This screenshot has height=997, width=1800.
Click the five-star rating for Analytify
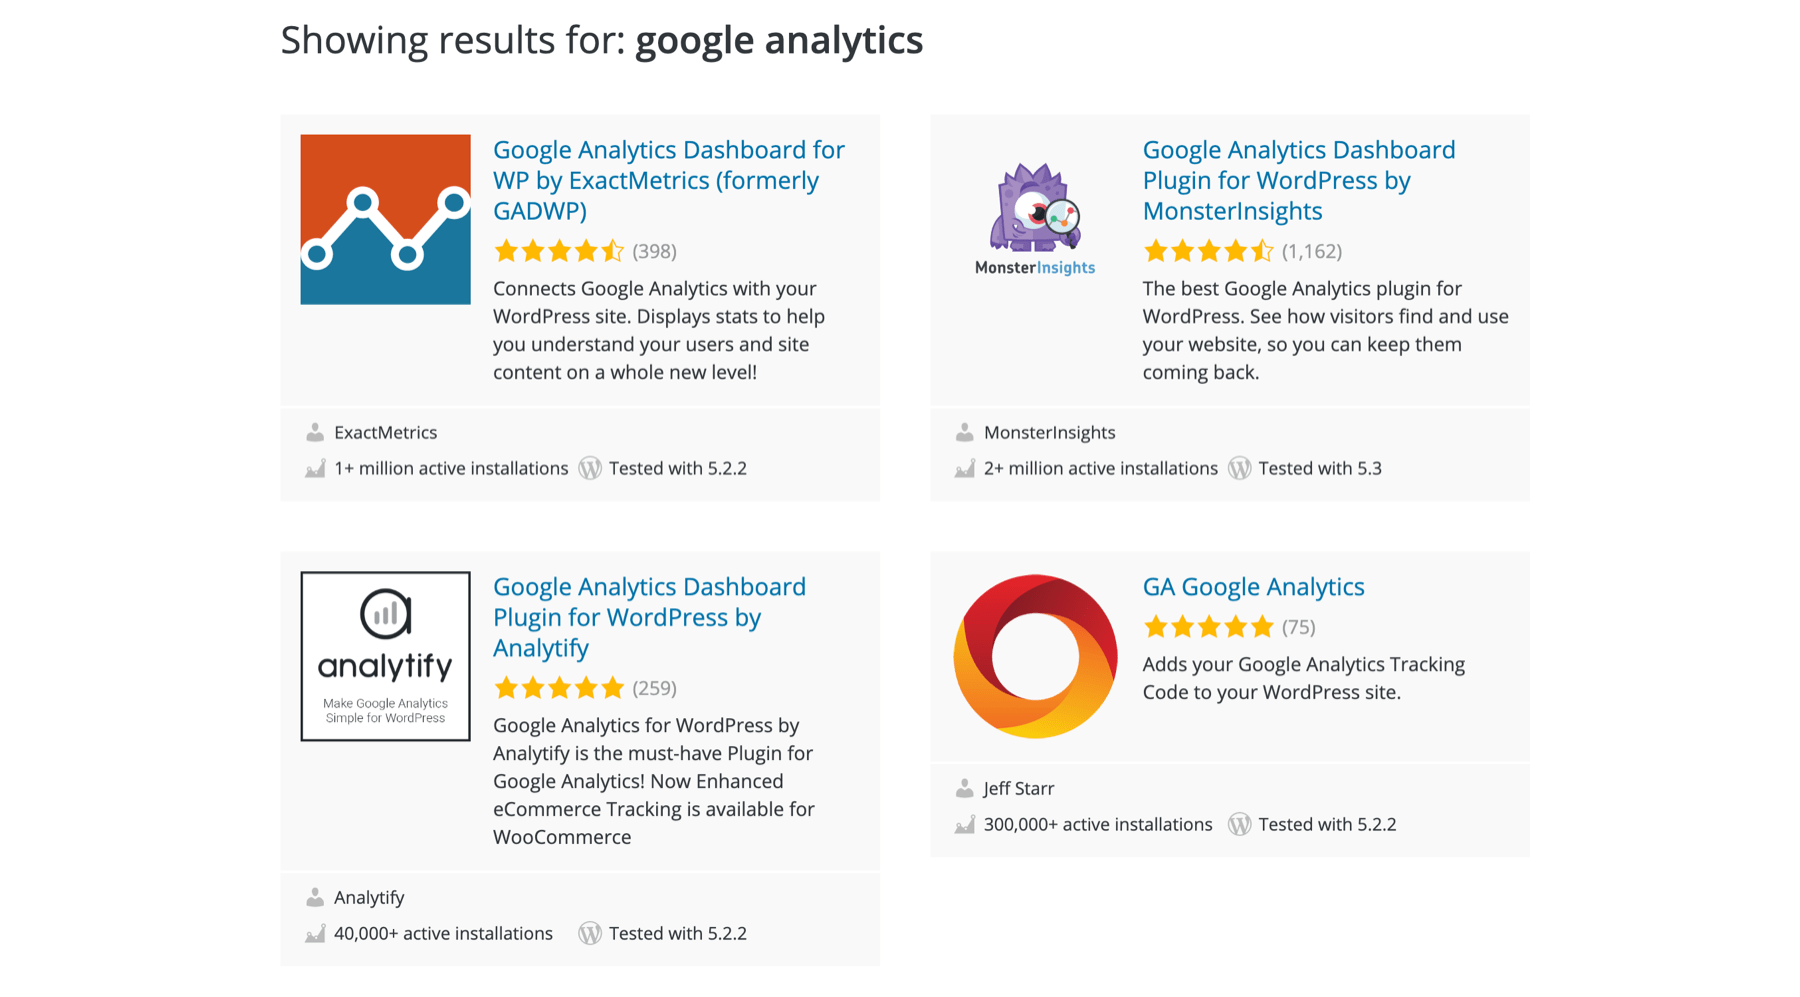560,687
